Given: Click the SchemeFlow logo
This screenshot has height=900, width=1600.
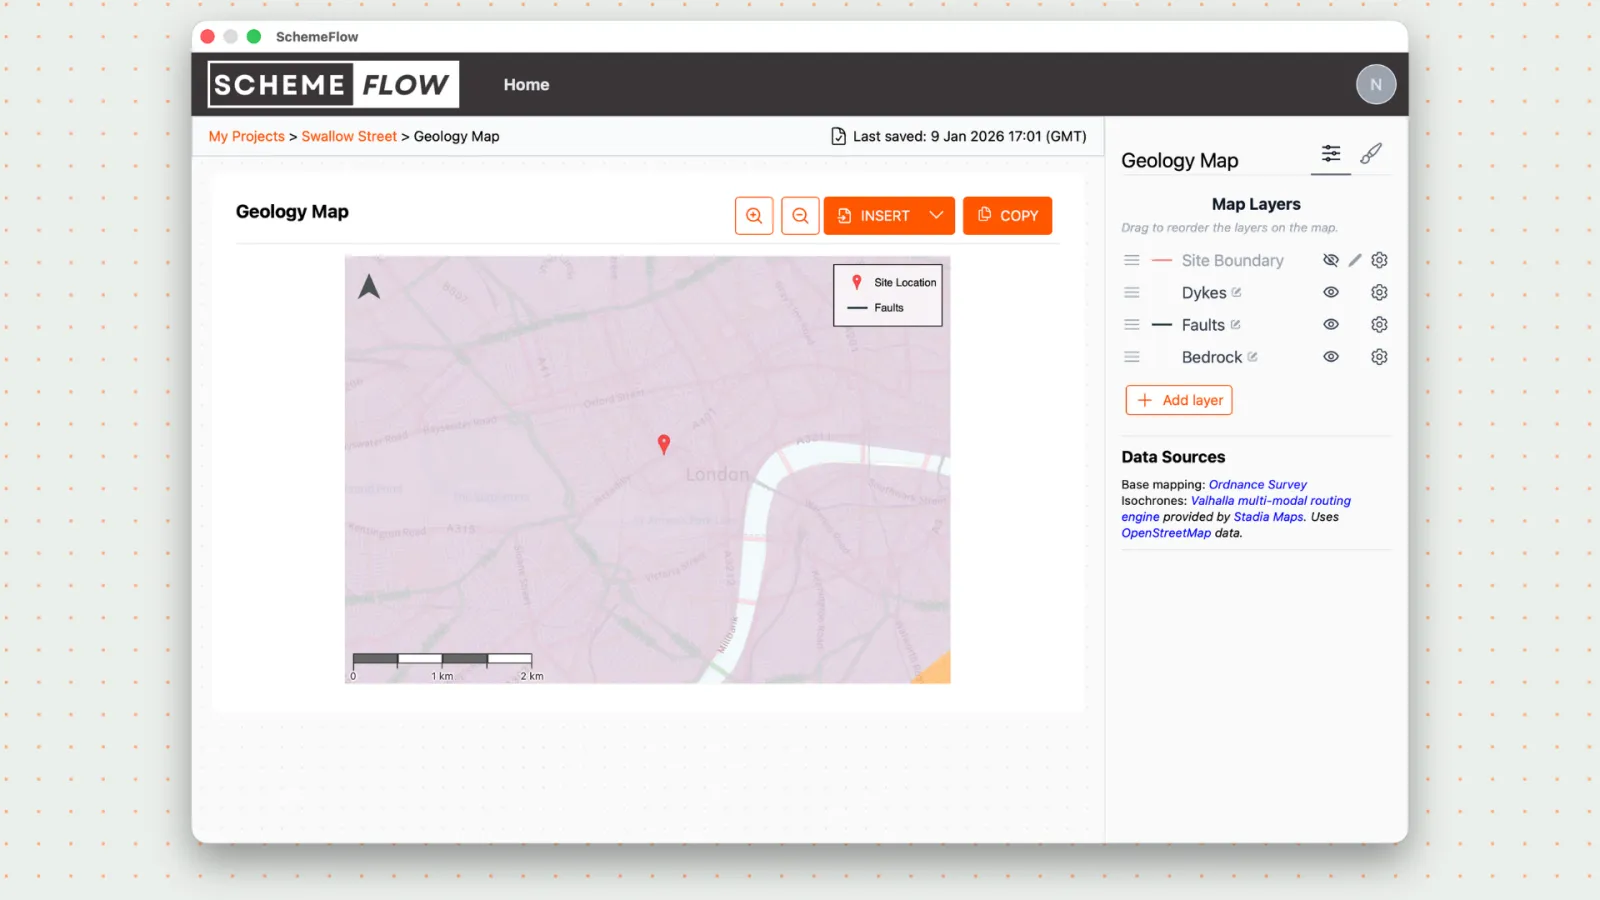Looking at the screenshot, I should tap(333, 84).
